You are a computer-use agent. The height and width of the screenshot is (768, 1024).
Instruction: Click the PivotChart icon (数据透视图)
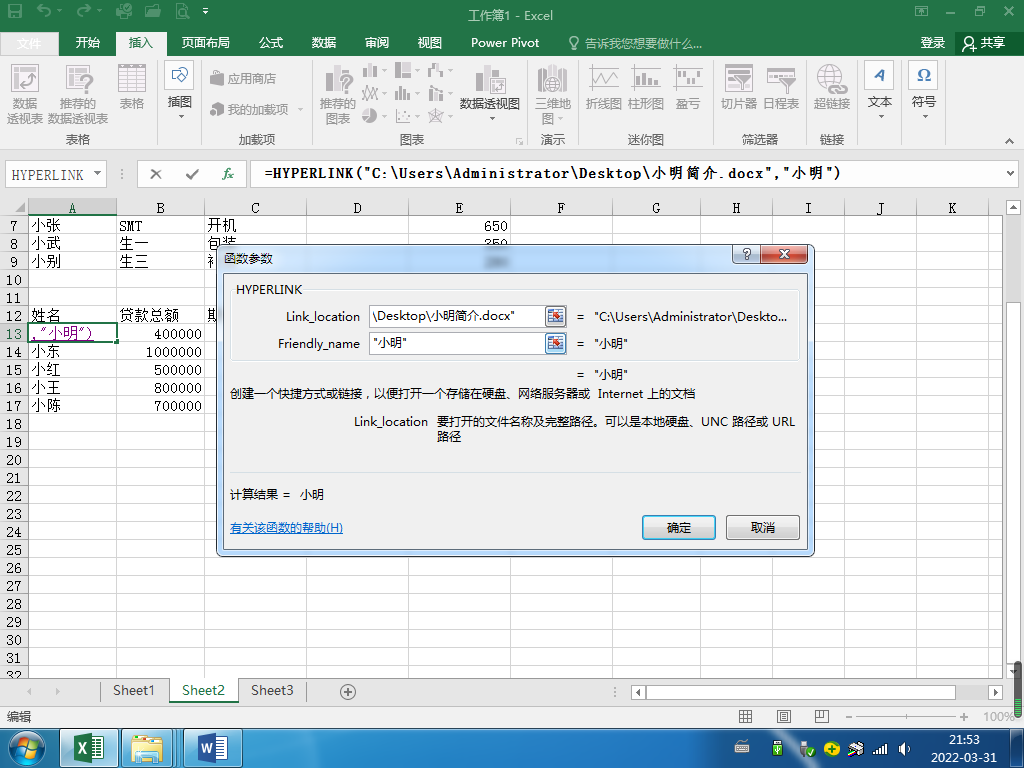(490, 91)
